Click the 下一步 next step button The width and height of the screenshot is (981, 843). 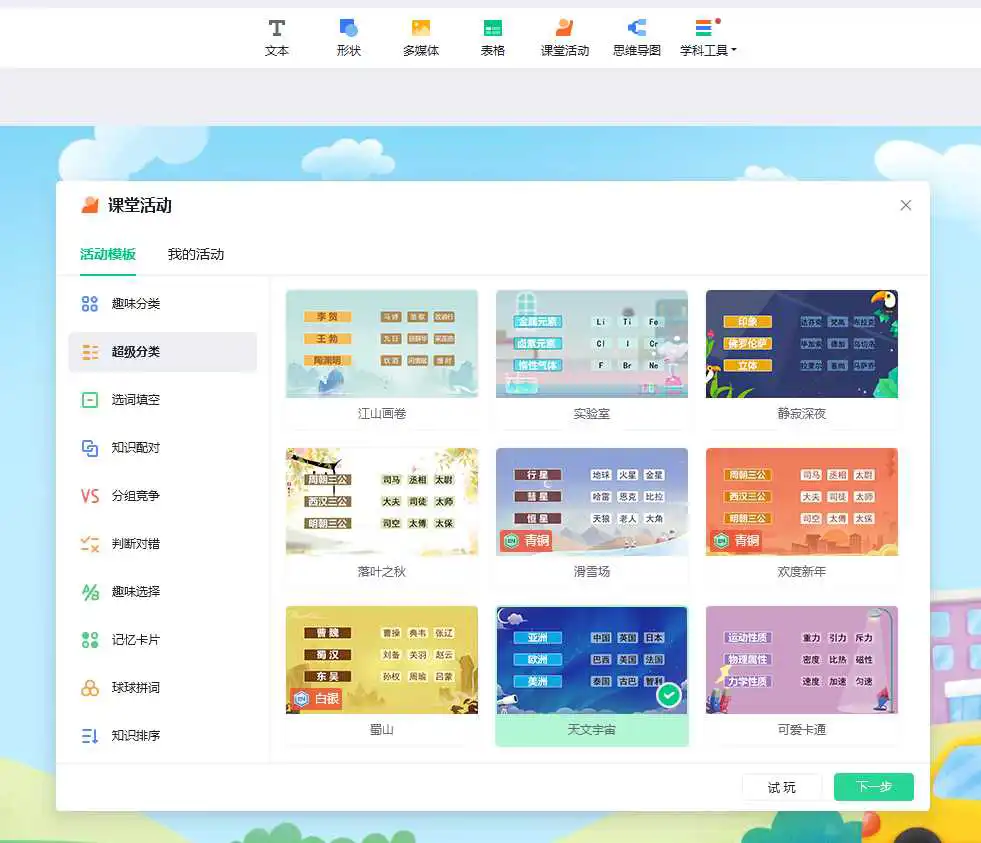click(873, 787)
